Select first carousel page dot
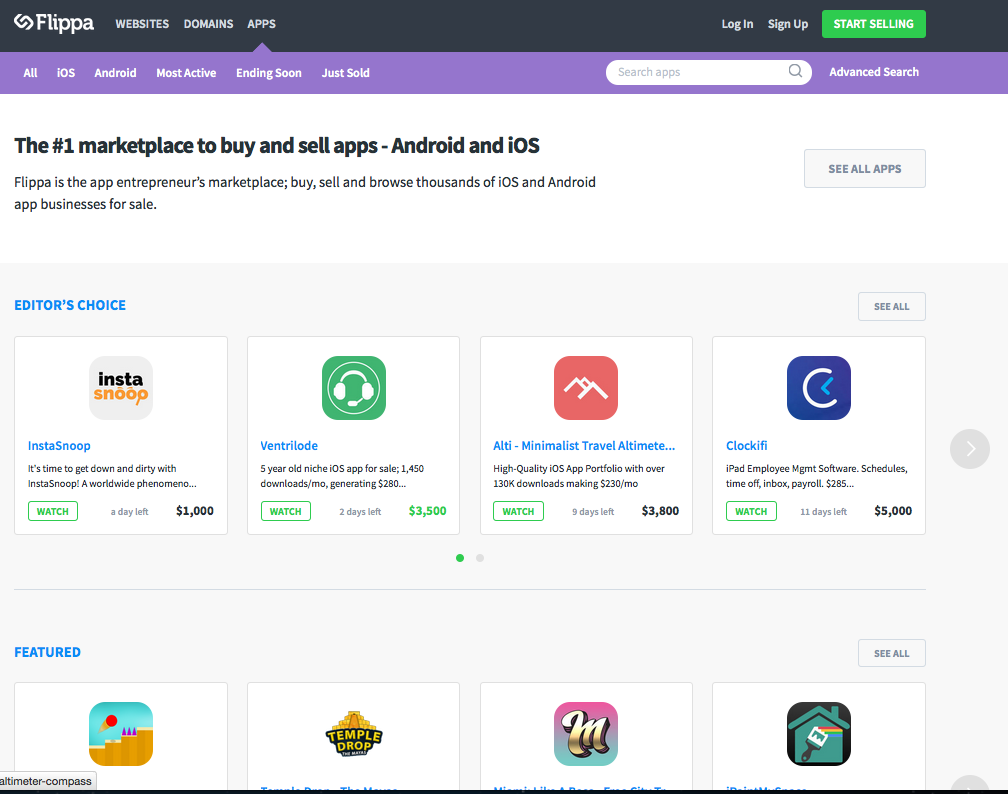Viewport: 1008px width, 794px height. pos(460,558)
